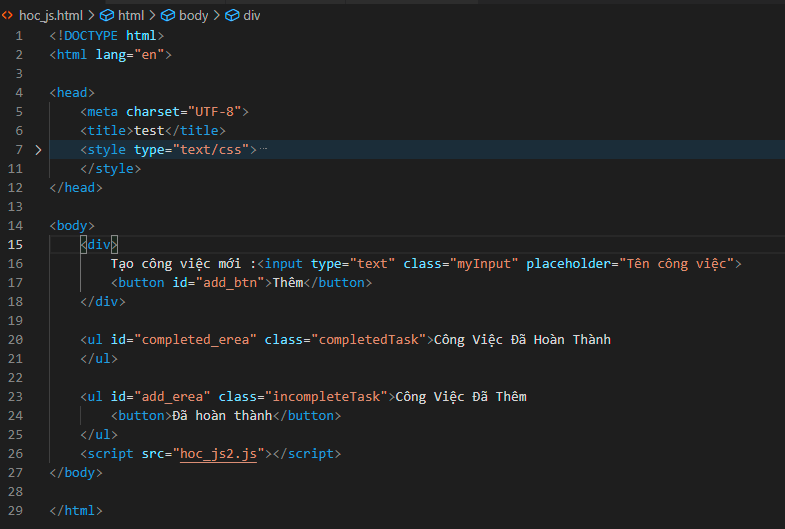
Task: Click line number 15 in gutter
Action: 16,245
